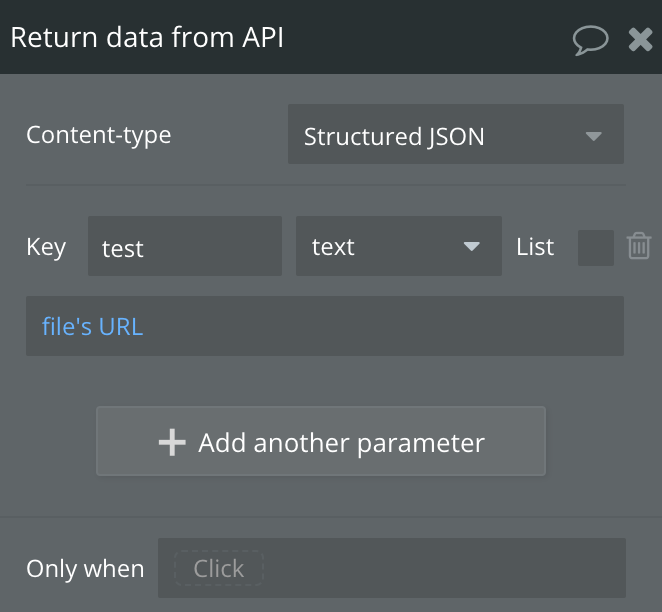Select the Return data from API title bar
This screenshot has width=662, height=612.
(331, 37)
